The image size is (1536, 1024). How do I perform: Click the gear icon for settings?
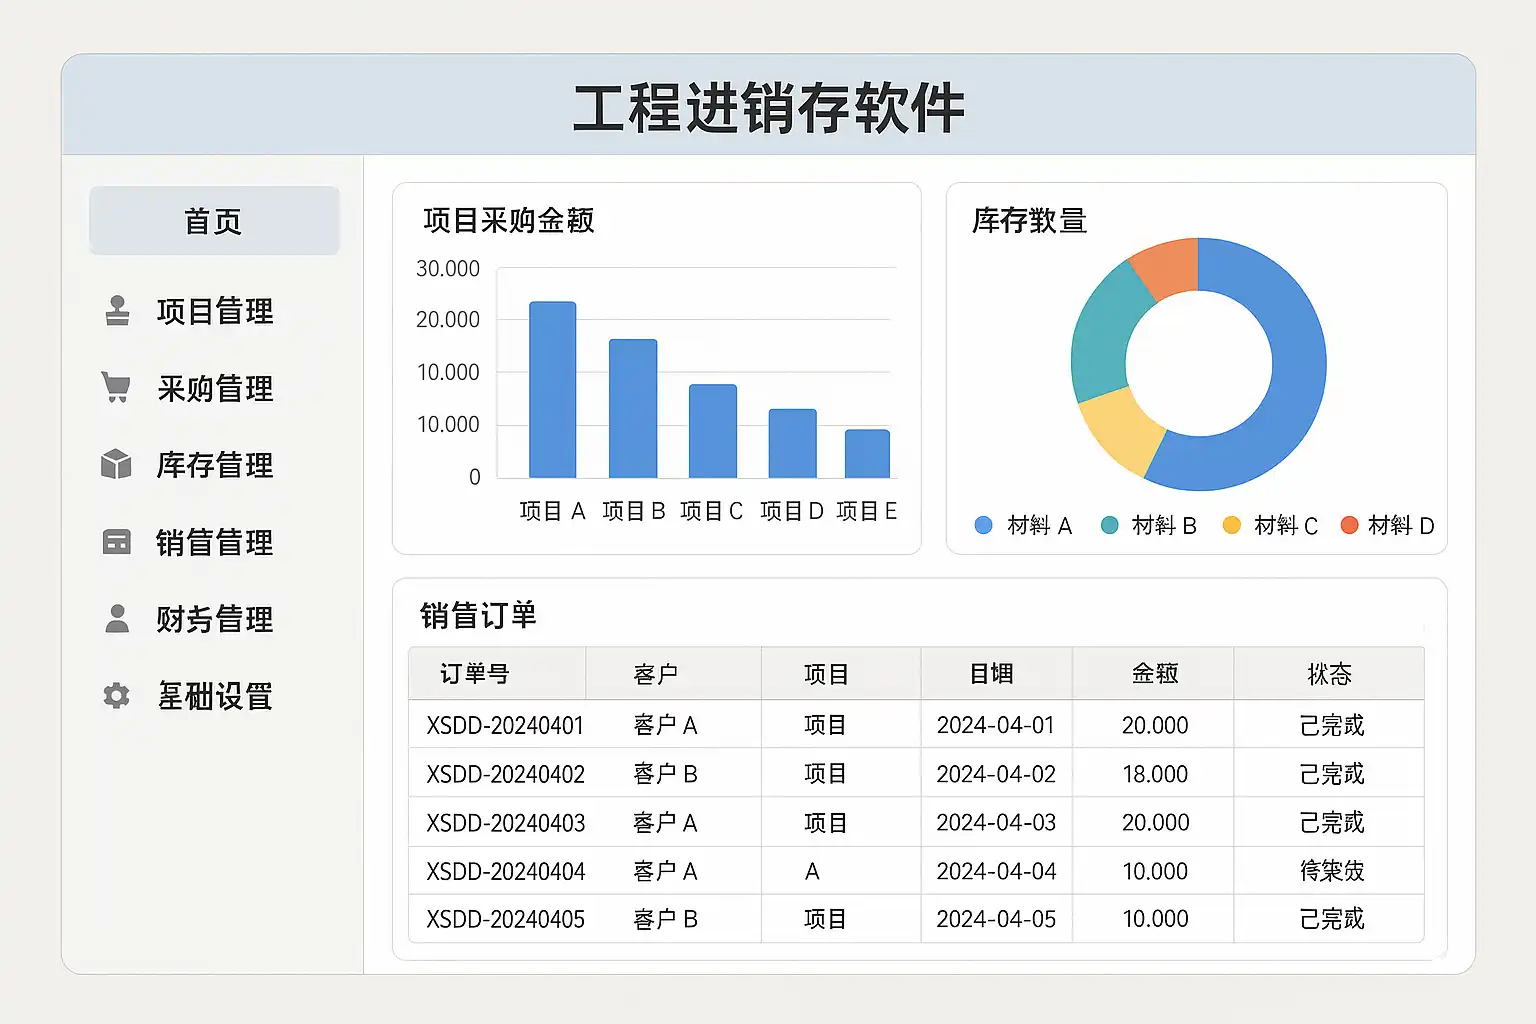pos(117,696)
